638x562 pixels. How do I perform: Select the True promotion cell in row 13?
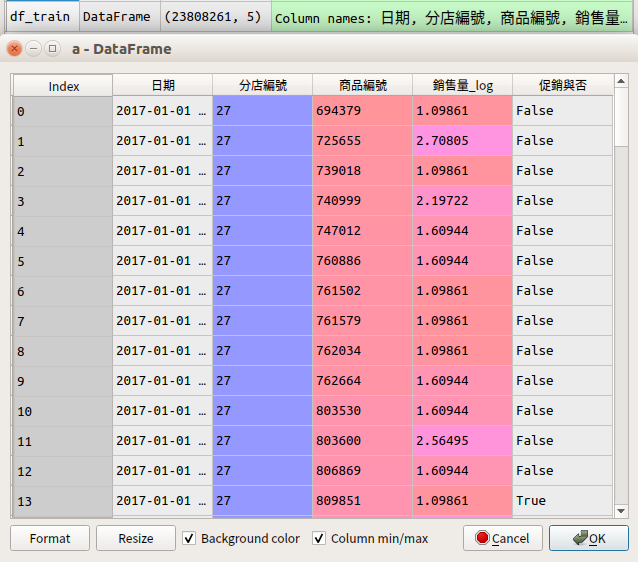pyautogui.click(x=563, y=501)
